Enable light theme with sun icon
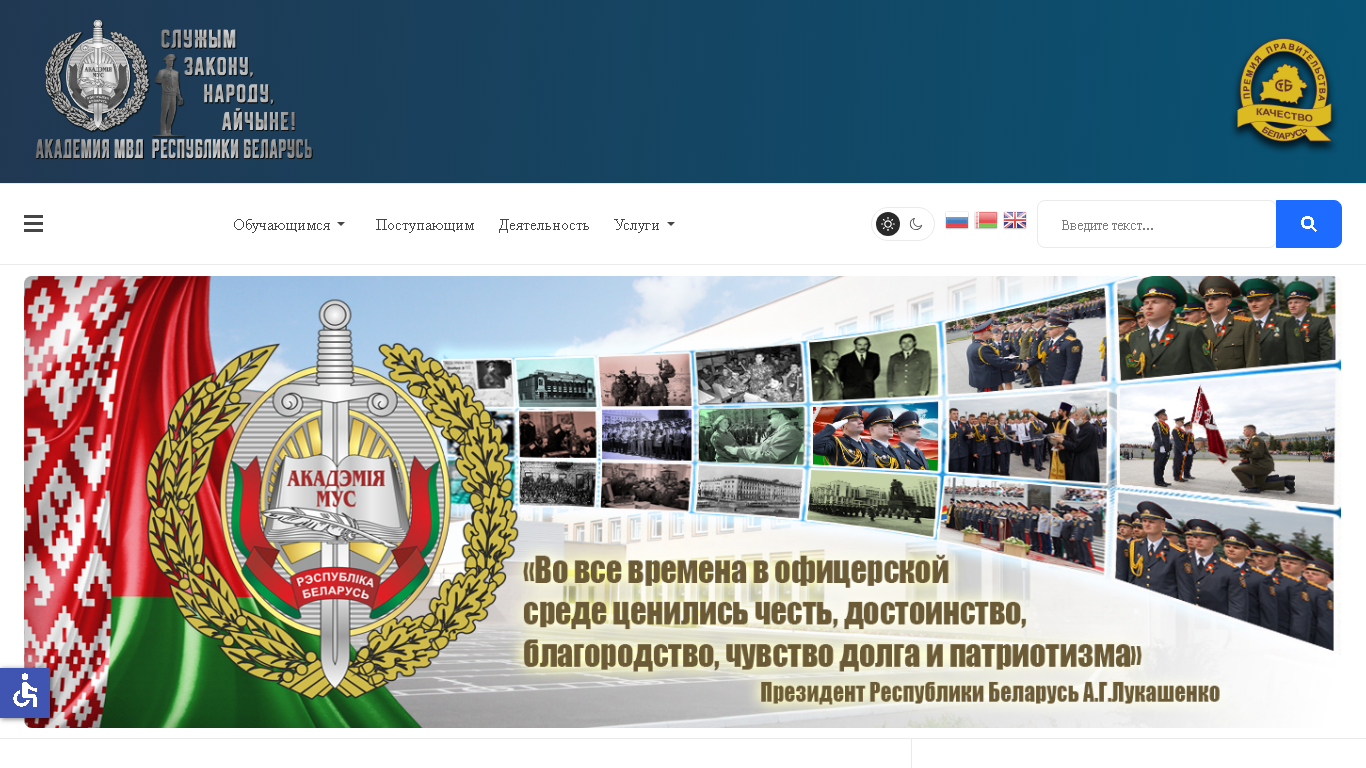The height and width of the screenshot is (768, 1366). (x=888, y=224)
